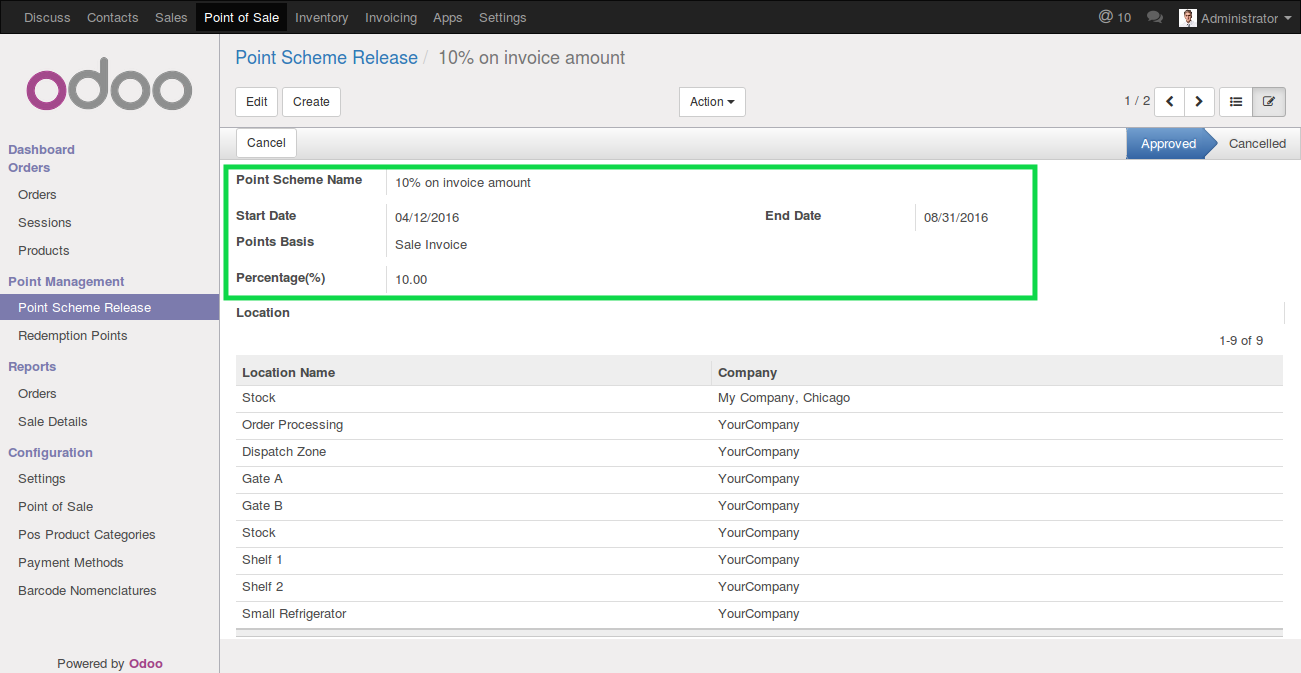Click the 1 / 2 record counter

coord(1137,101)
